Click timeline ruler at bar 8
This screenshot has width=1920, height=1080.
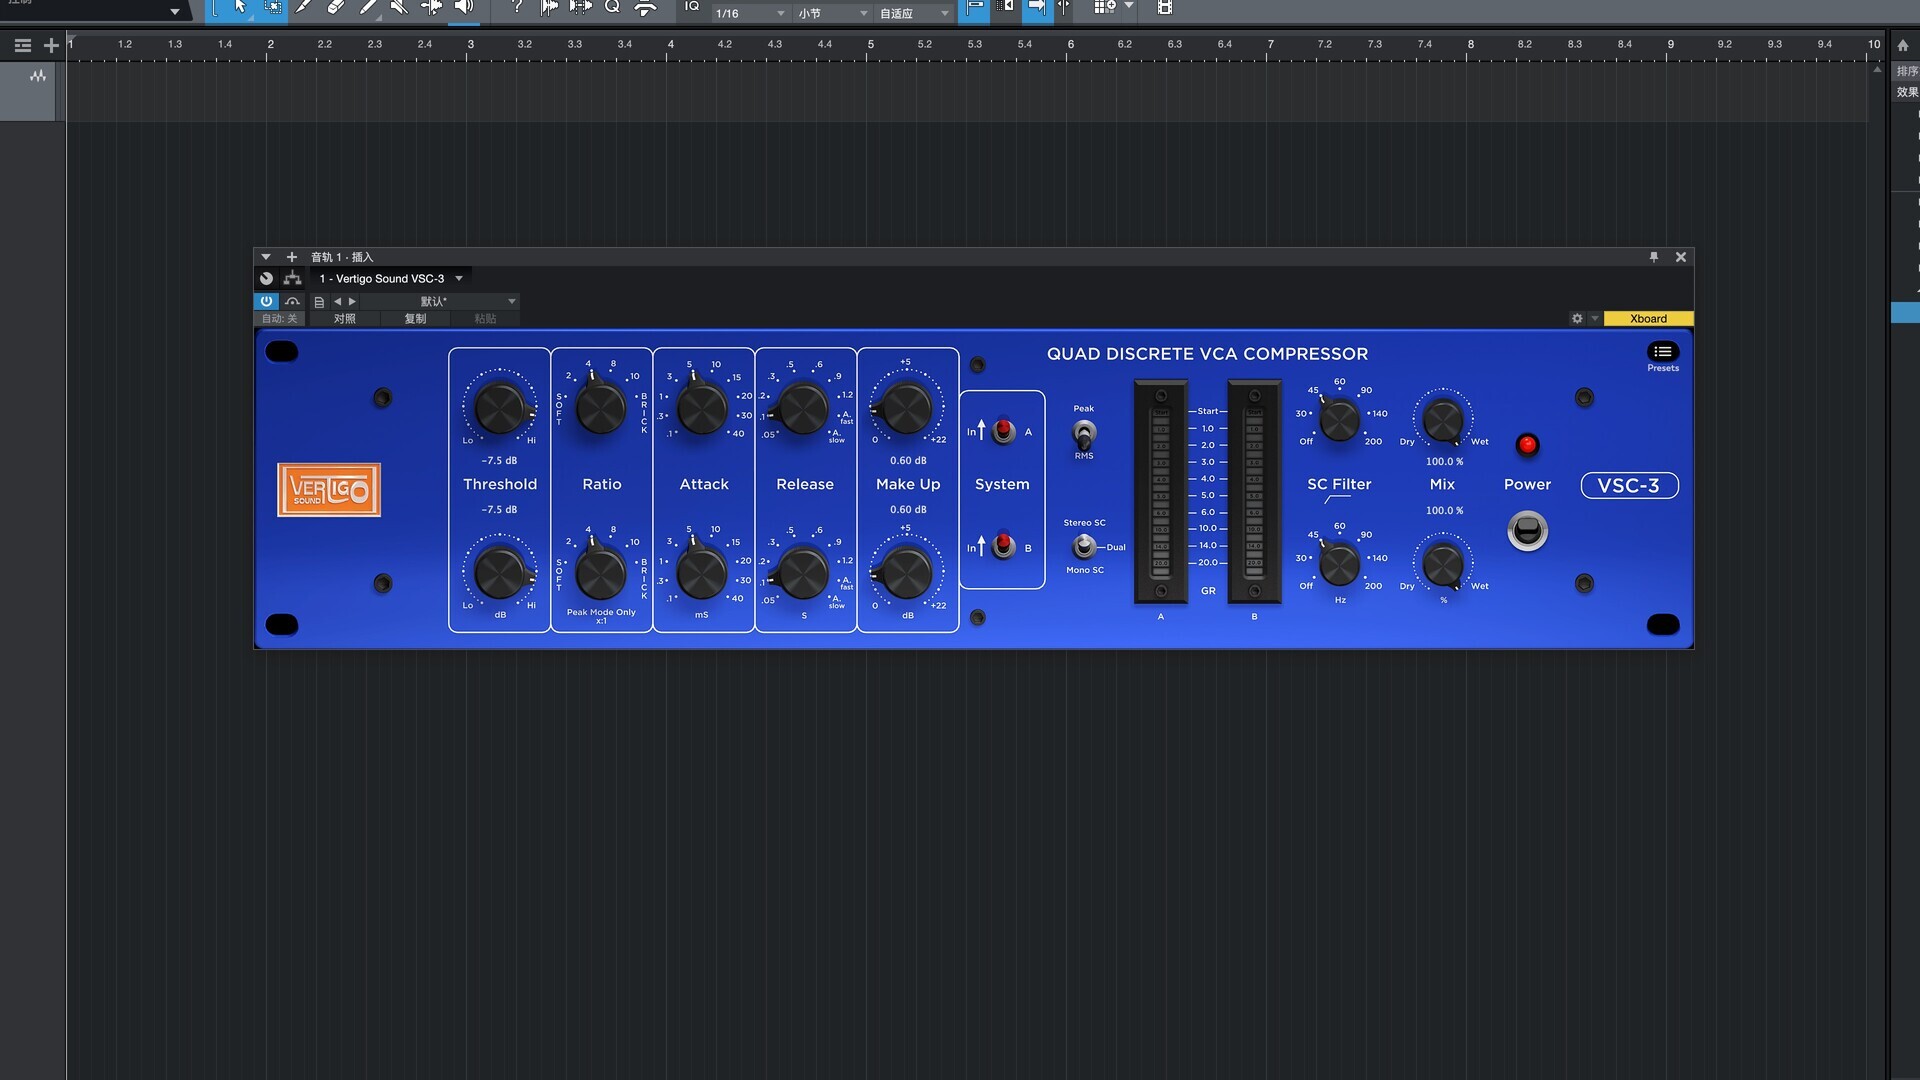(x=1470, y=45)
